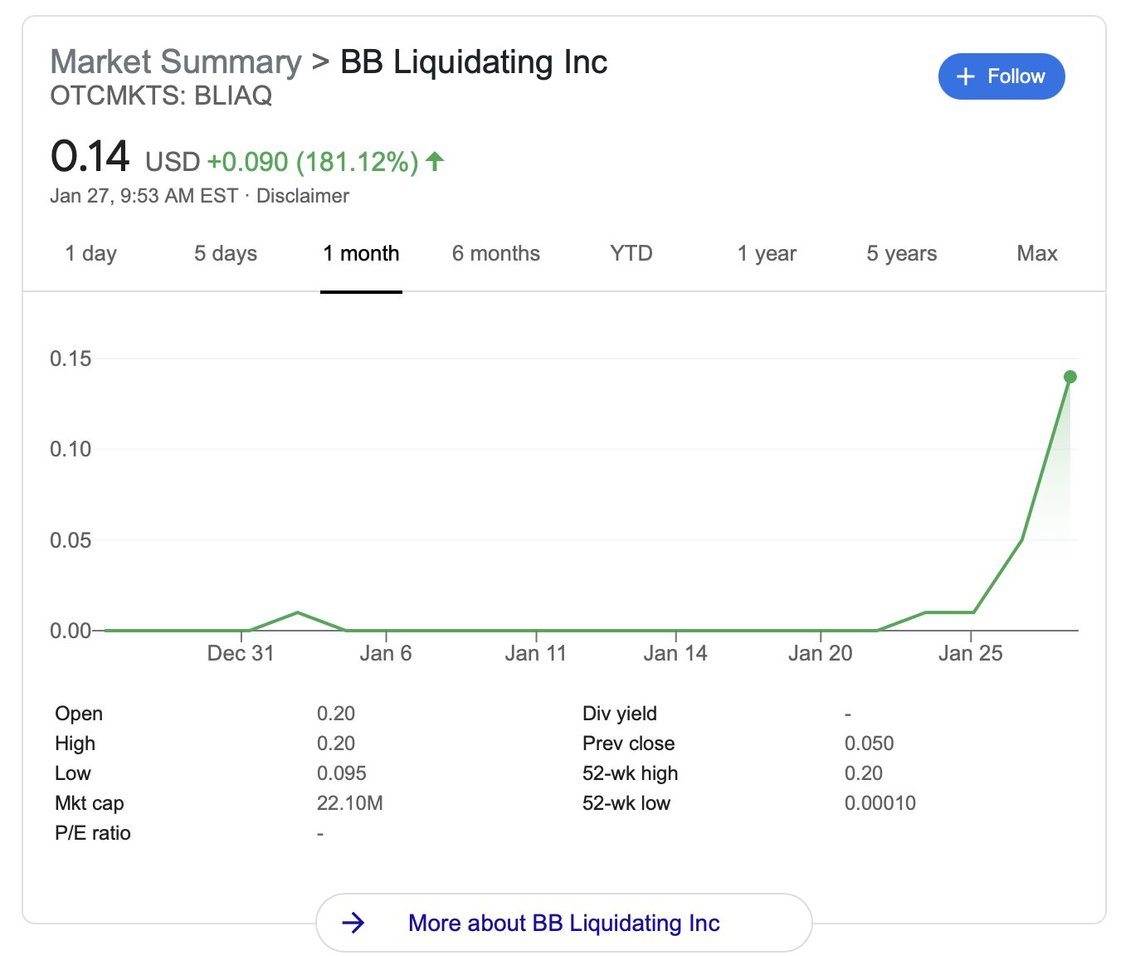This screenshot has width=1140, height=956.
Task: Switch to the Max tab
Action: tap(1037, 253)
